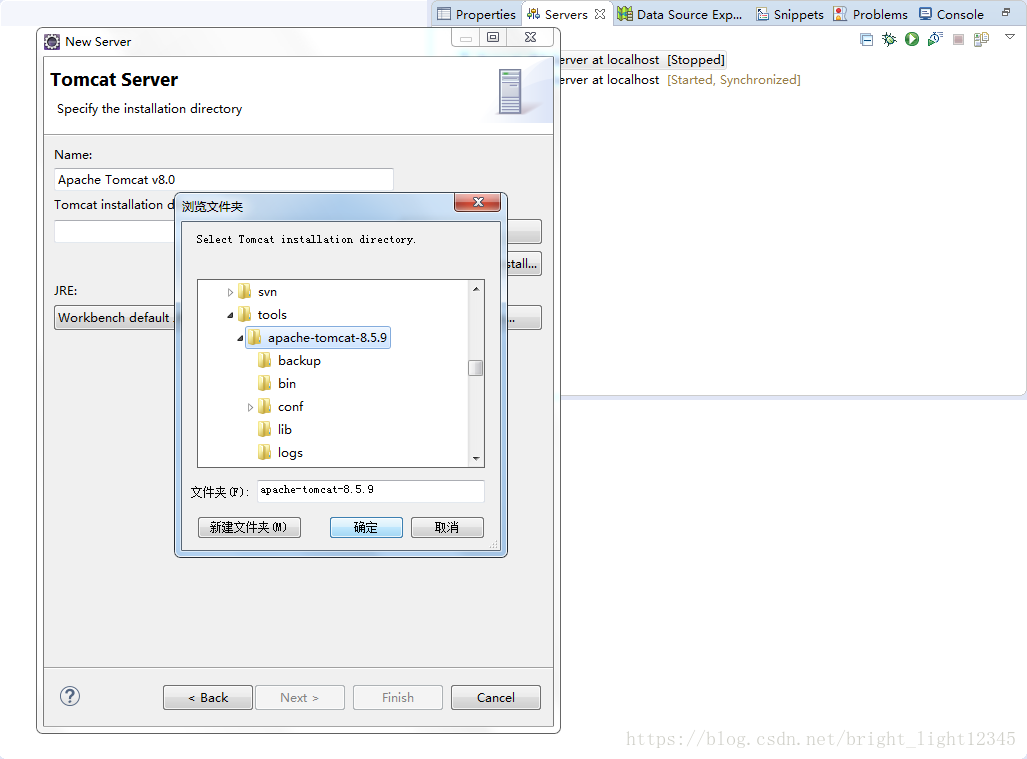The height and width of the screenshot is (759, 1027).
Task: Click the folder tree scroll down arrow
Action: pyautogui.click(x=476, y=458)
